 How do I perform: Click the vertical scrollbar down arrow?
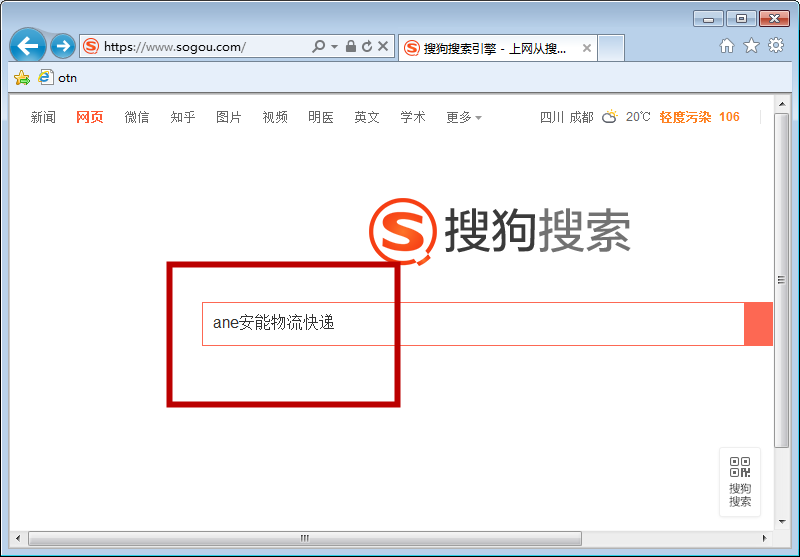point(782,521)
